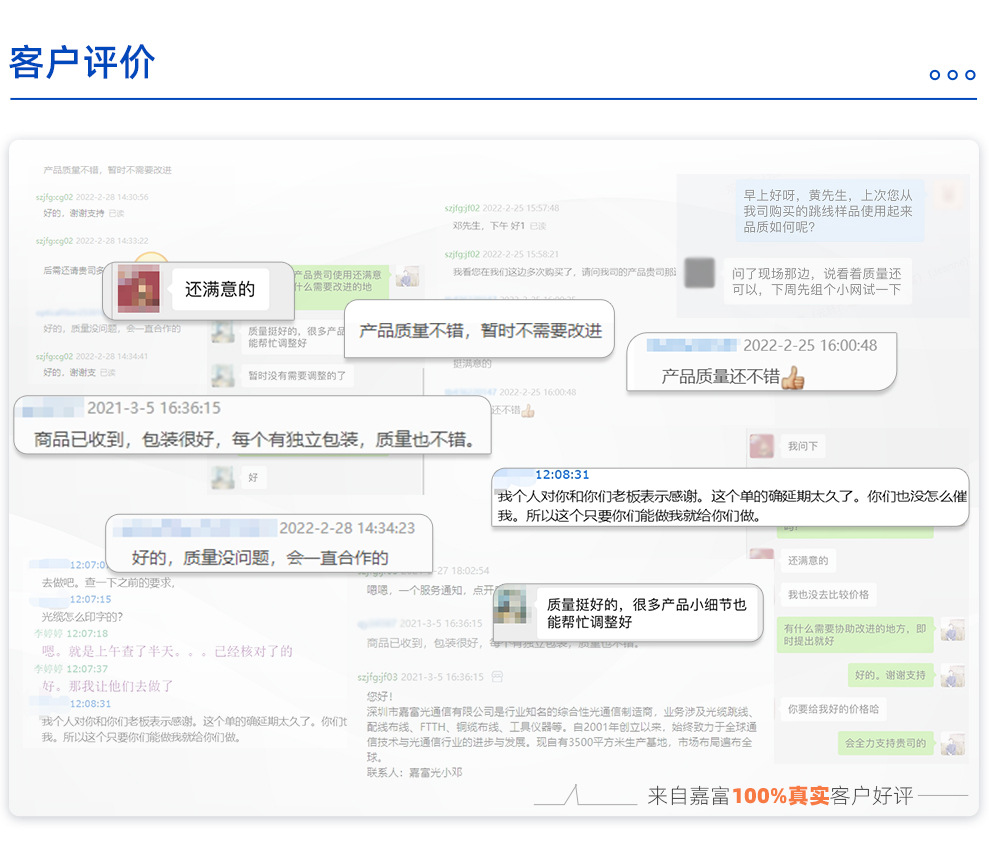This screenshot has width=989, height=859.
Task: Click the 邓先生,下午好1 message
Action: click(489, 225)
